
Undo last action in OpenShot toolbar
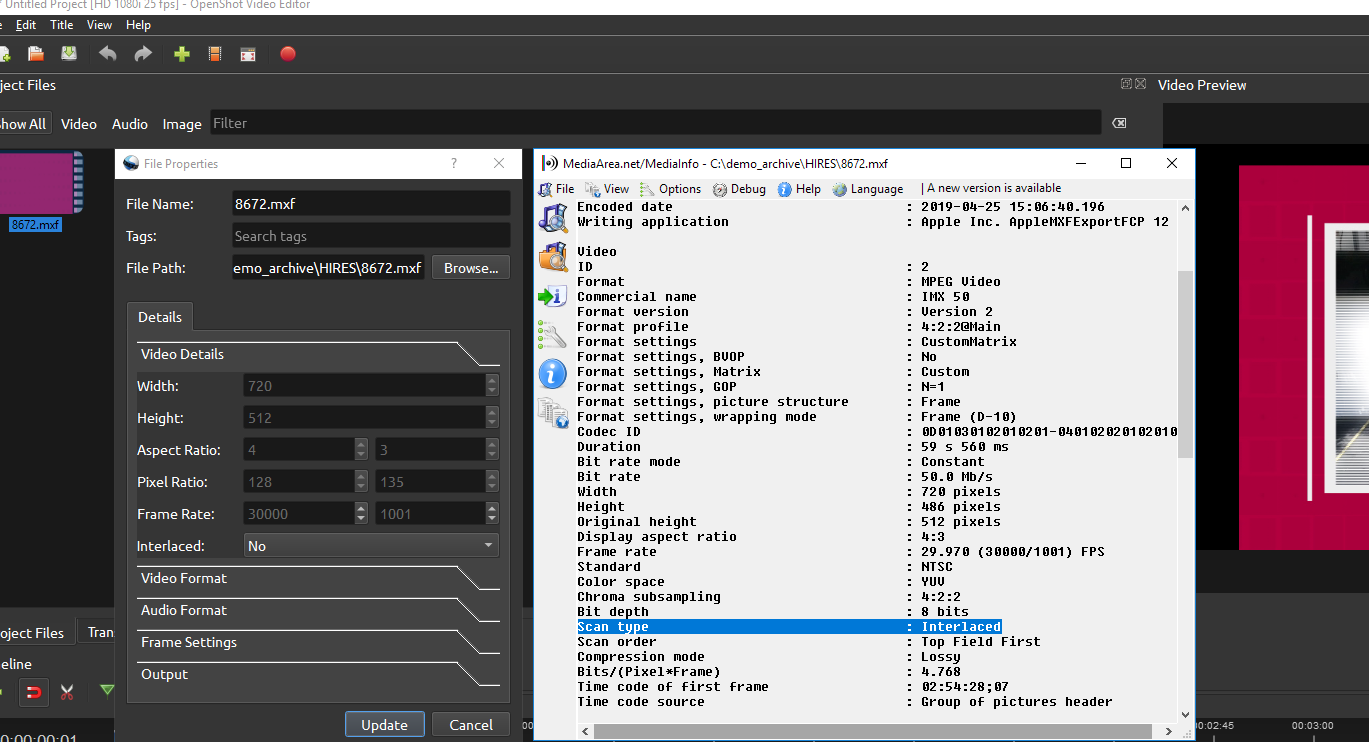click(x=108, y=54)
